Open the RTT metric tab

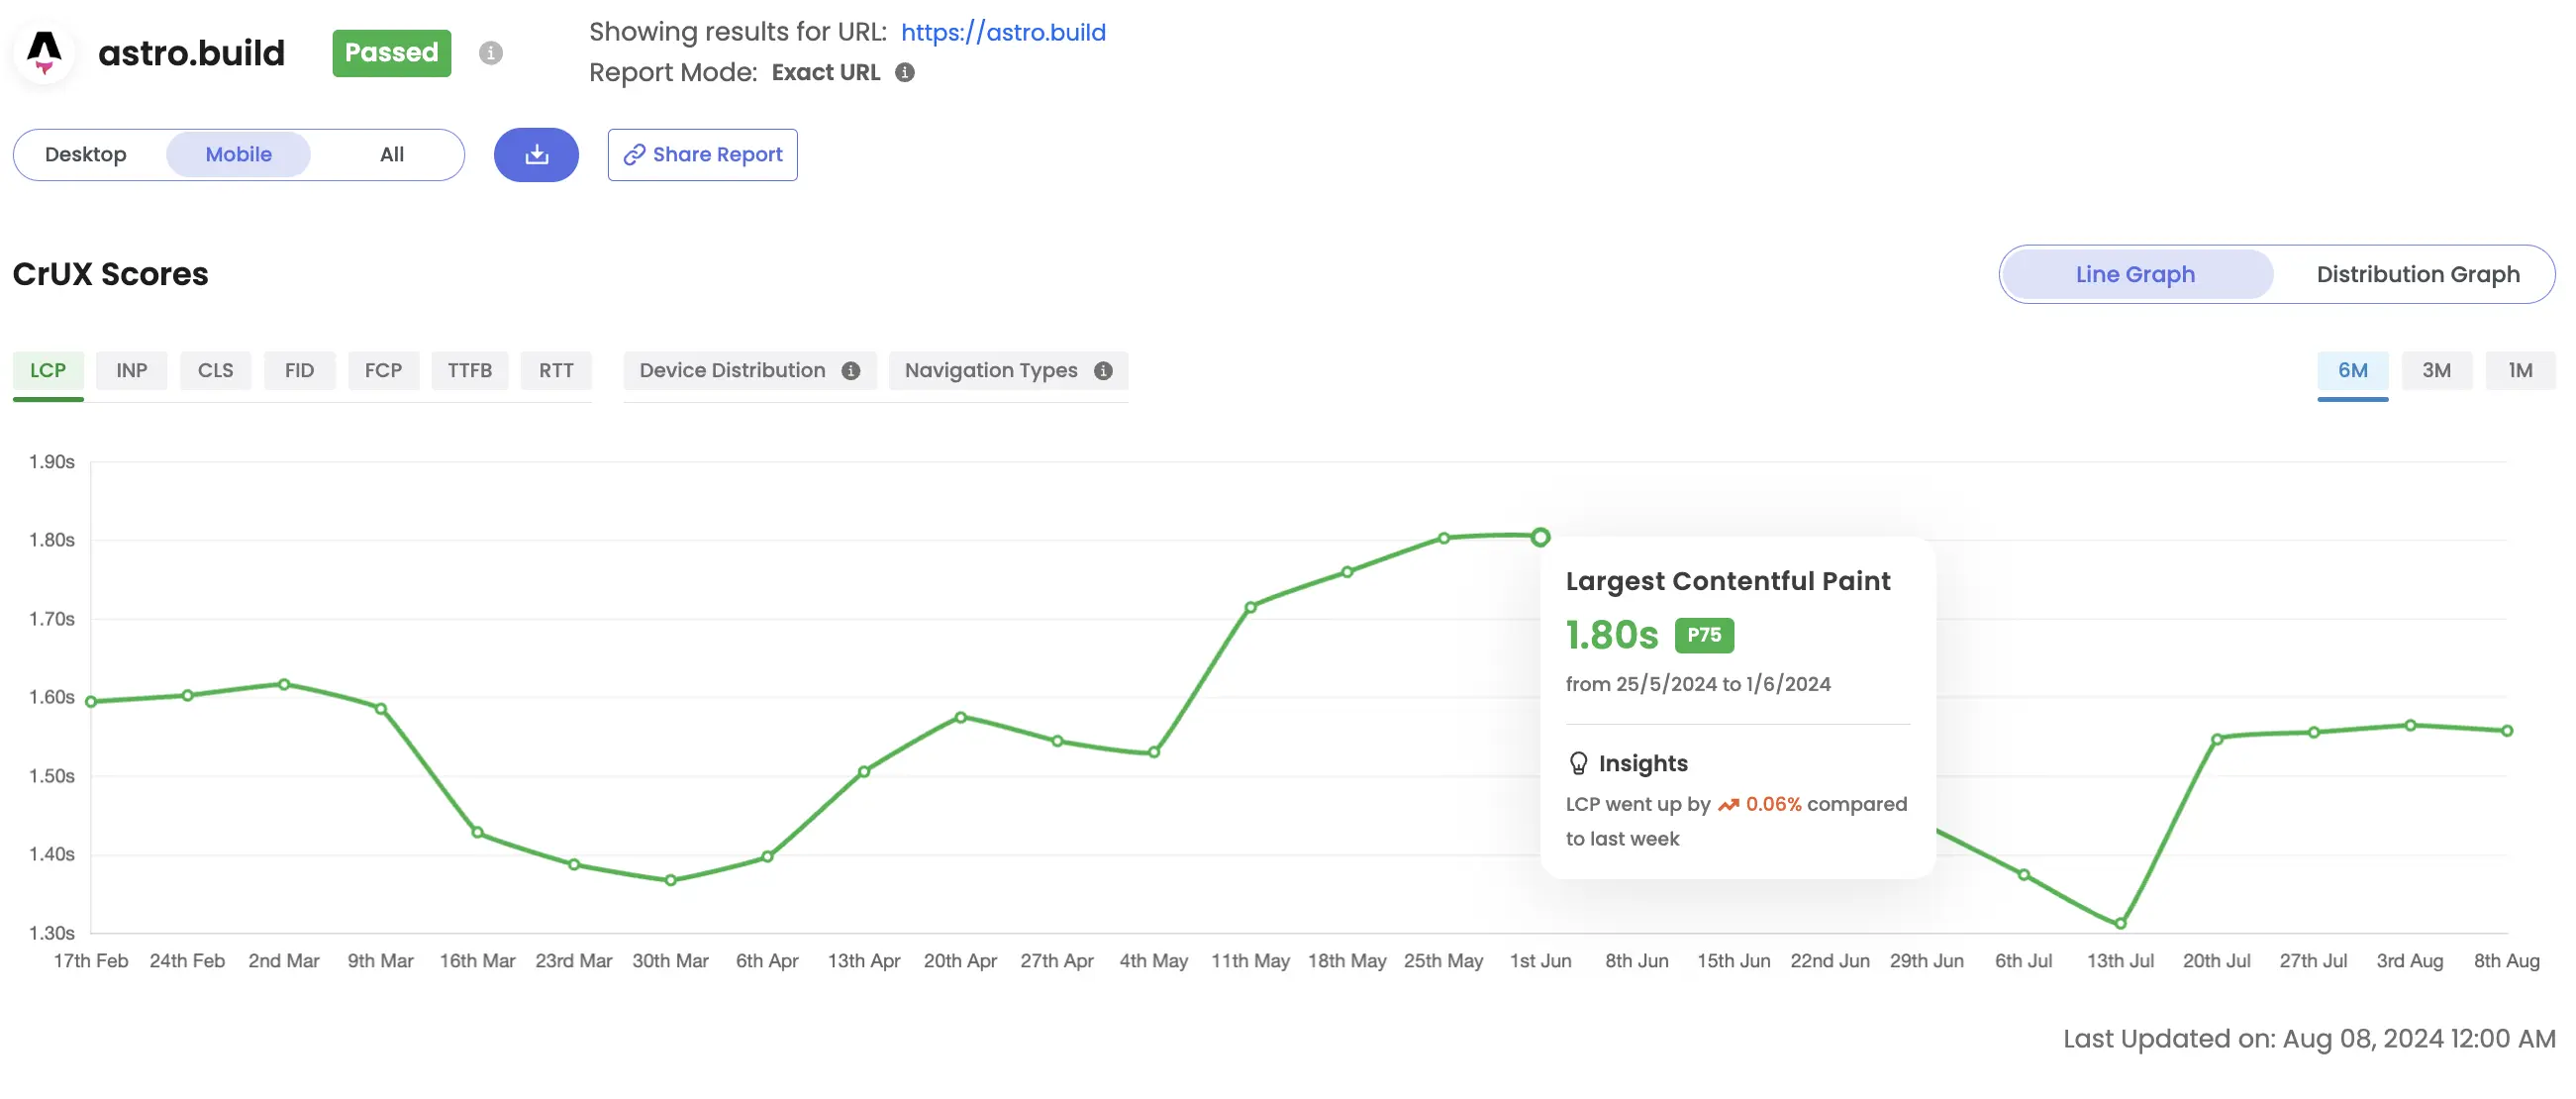point(556,371)
